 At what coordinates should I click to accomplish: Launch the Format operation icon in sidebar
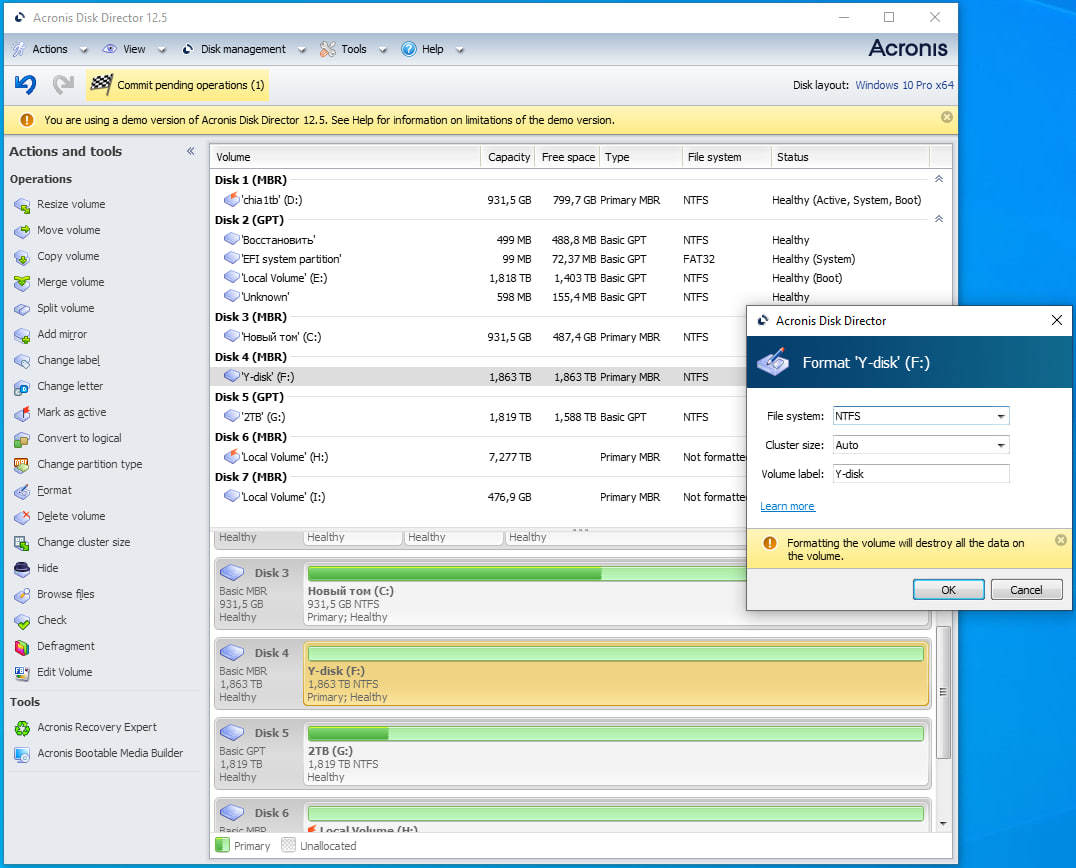[22, 491]
